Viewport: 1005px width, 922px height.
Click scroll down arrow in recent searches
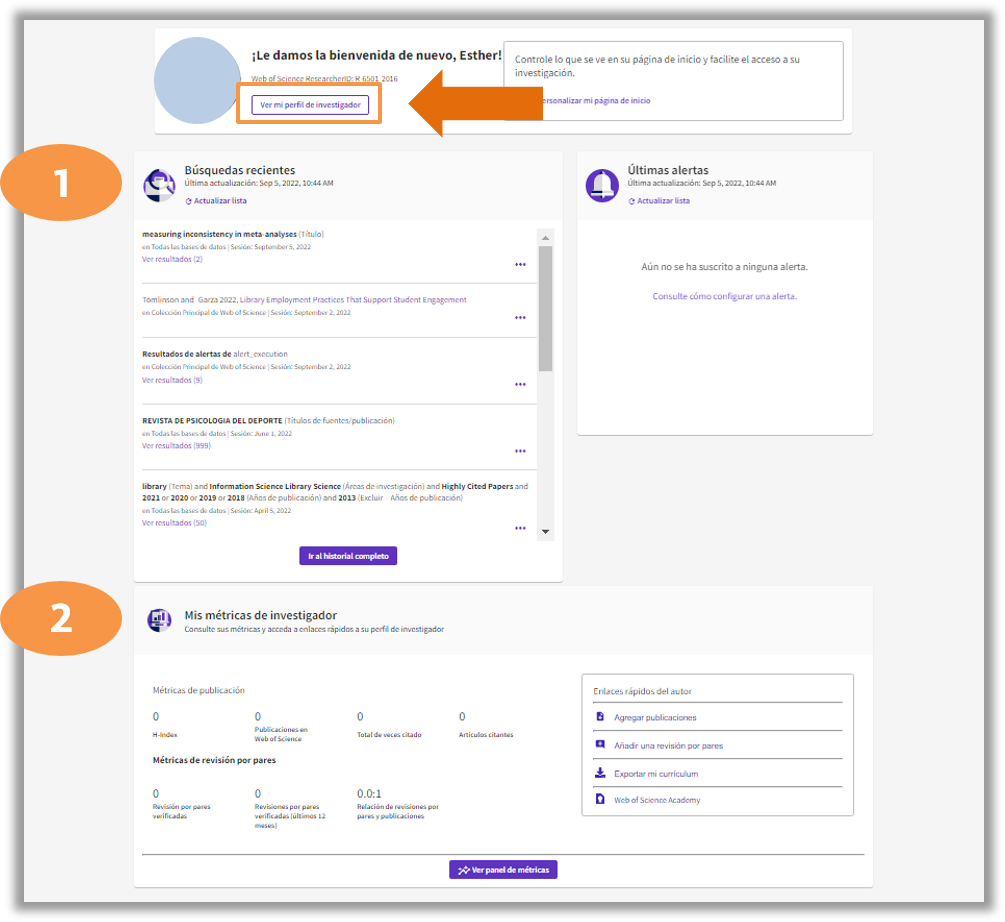[545, 532]
